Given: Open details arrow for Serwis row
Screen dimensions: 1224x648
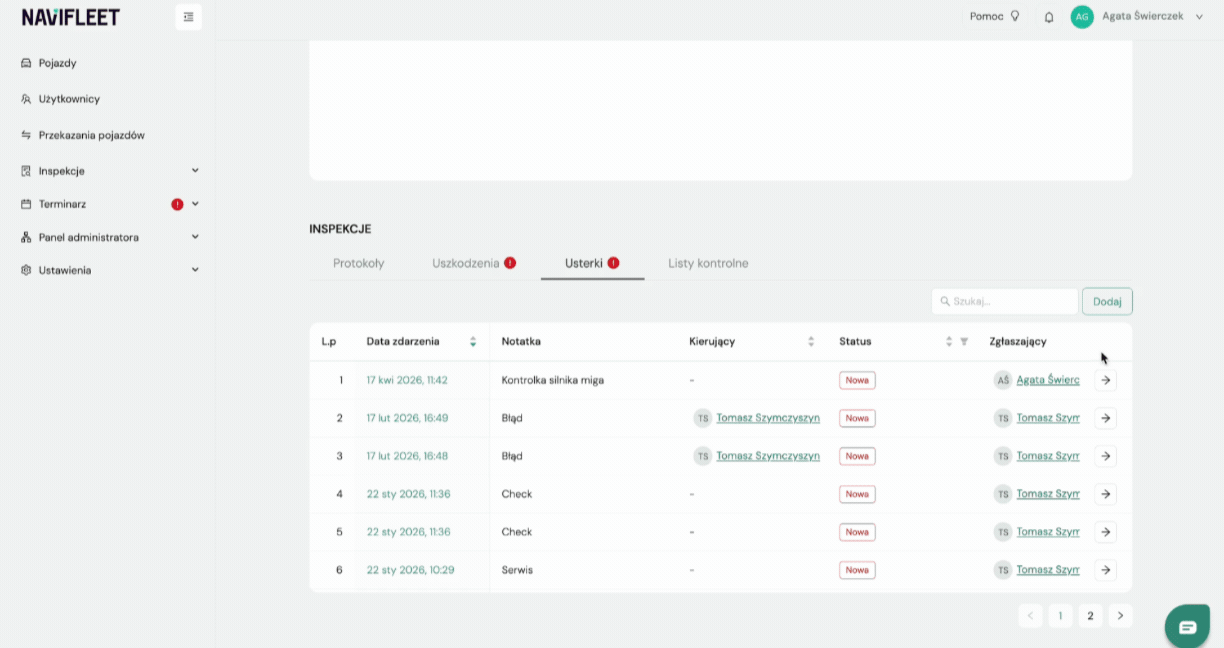Looking at the screenshot, I should tap(1105, 570).
